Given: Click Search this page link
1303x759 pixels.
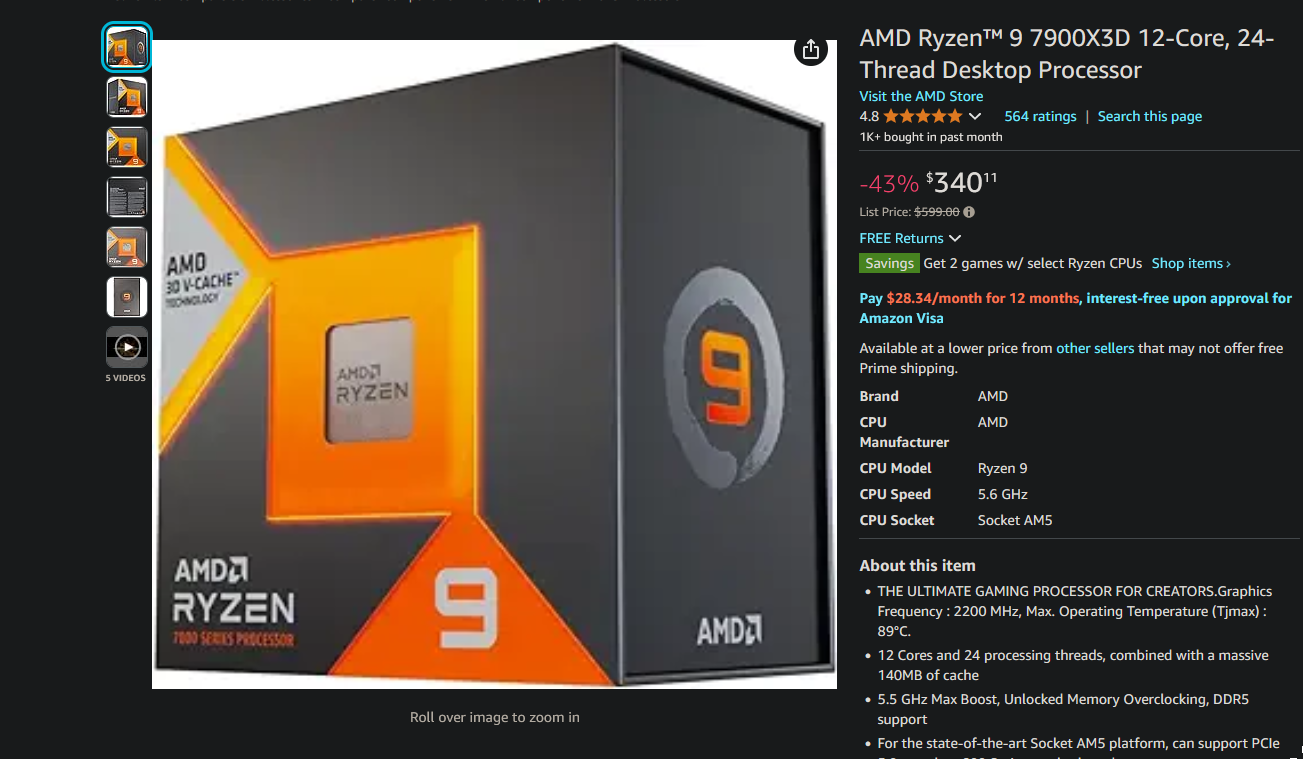Looking at the screenshot, I should click(x=1150, y=116).
